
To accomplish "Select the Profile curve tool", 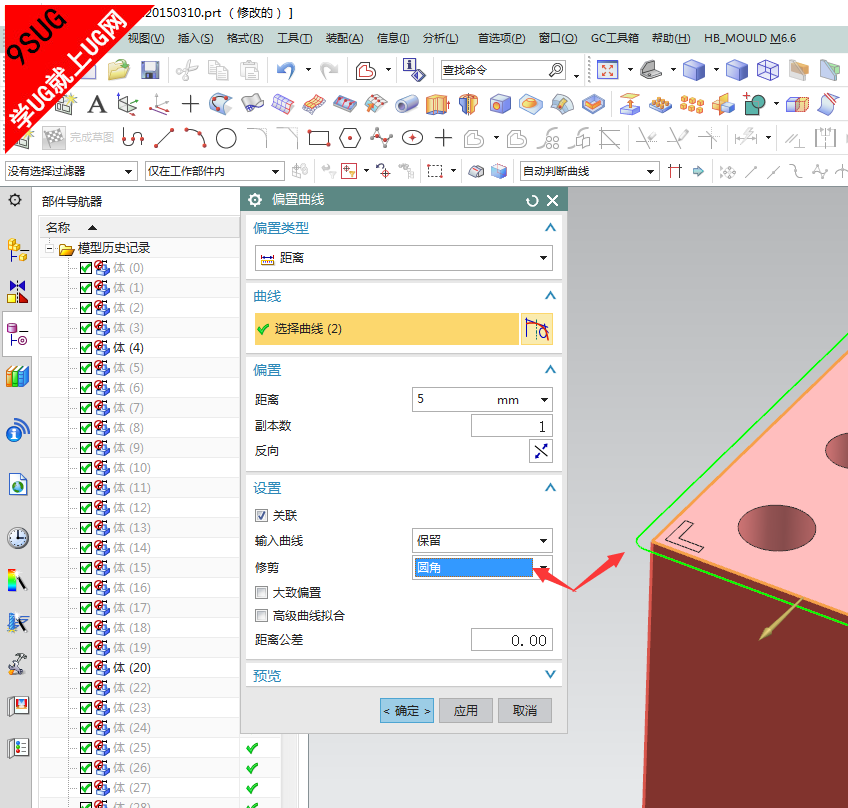I will point(133,138).
